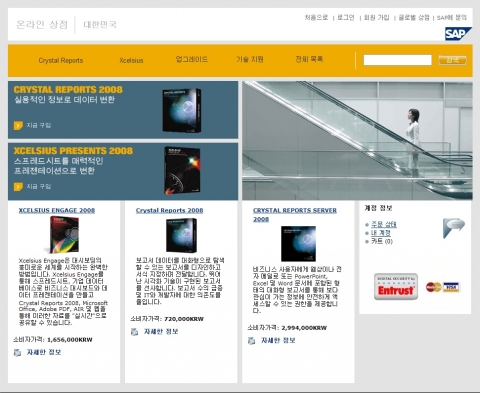Click the VISA card logo
Screen dimensions: 480x393
pos(451,287)
